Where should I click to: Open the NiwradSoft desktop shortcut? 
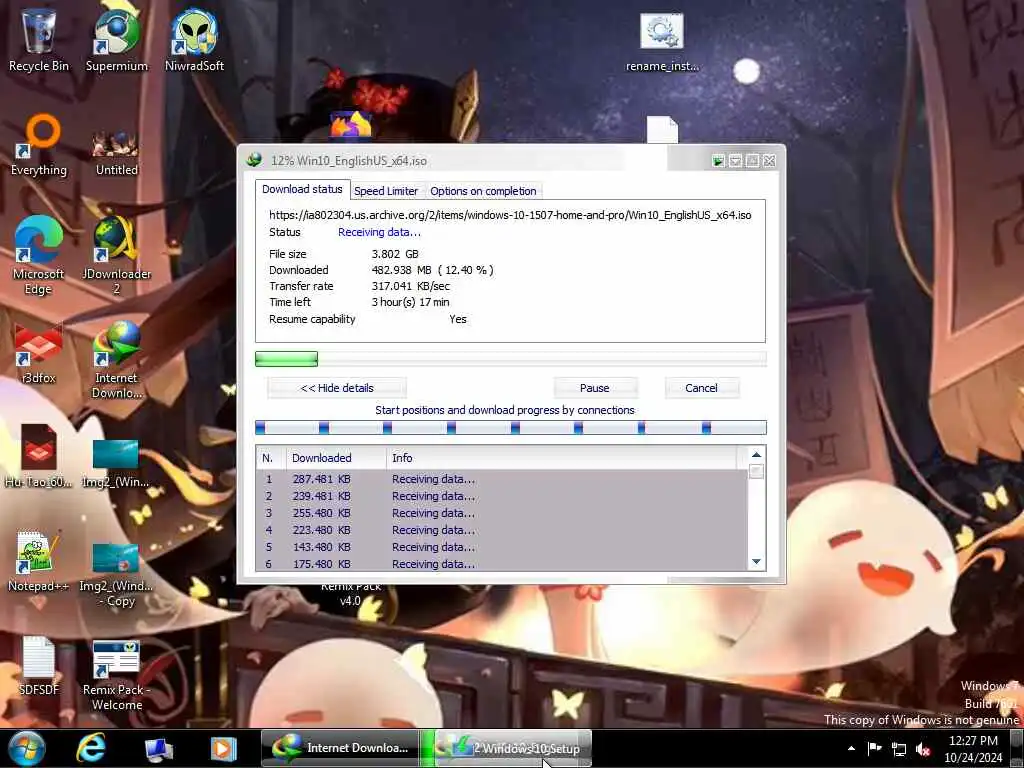(x=195, y=39)
